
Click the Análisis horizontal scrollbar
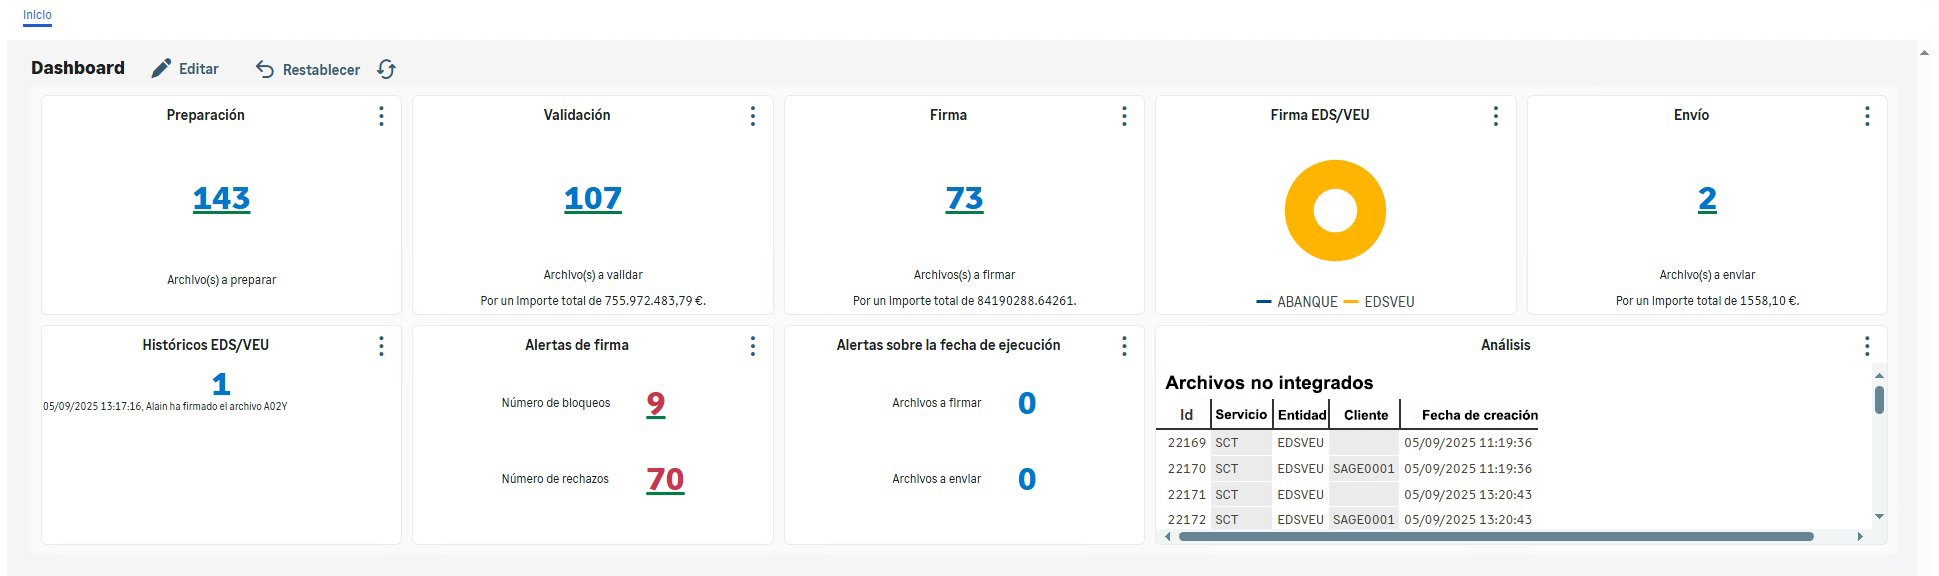point(1495,537)
